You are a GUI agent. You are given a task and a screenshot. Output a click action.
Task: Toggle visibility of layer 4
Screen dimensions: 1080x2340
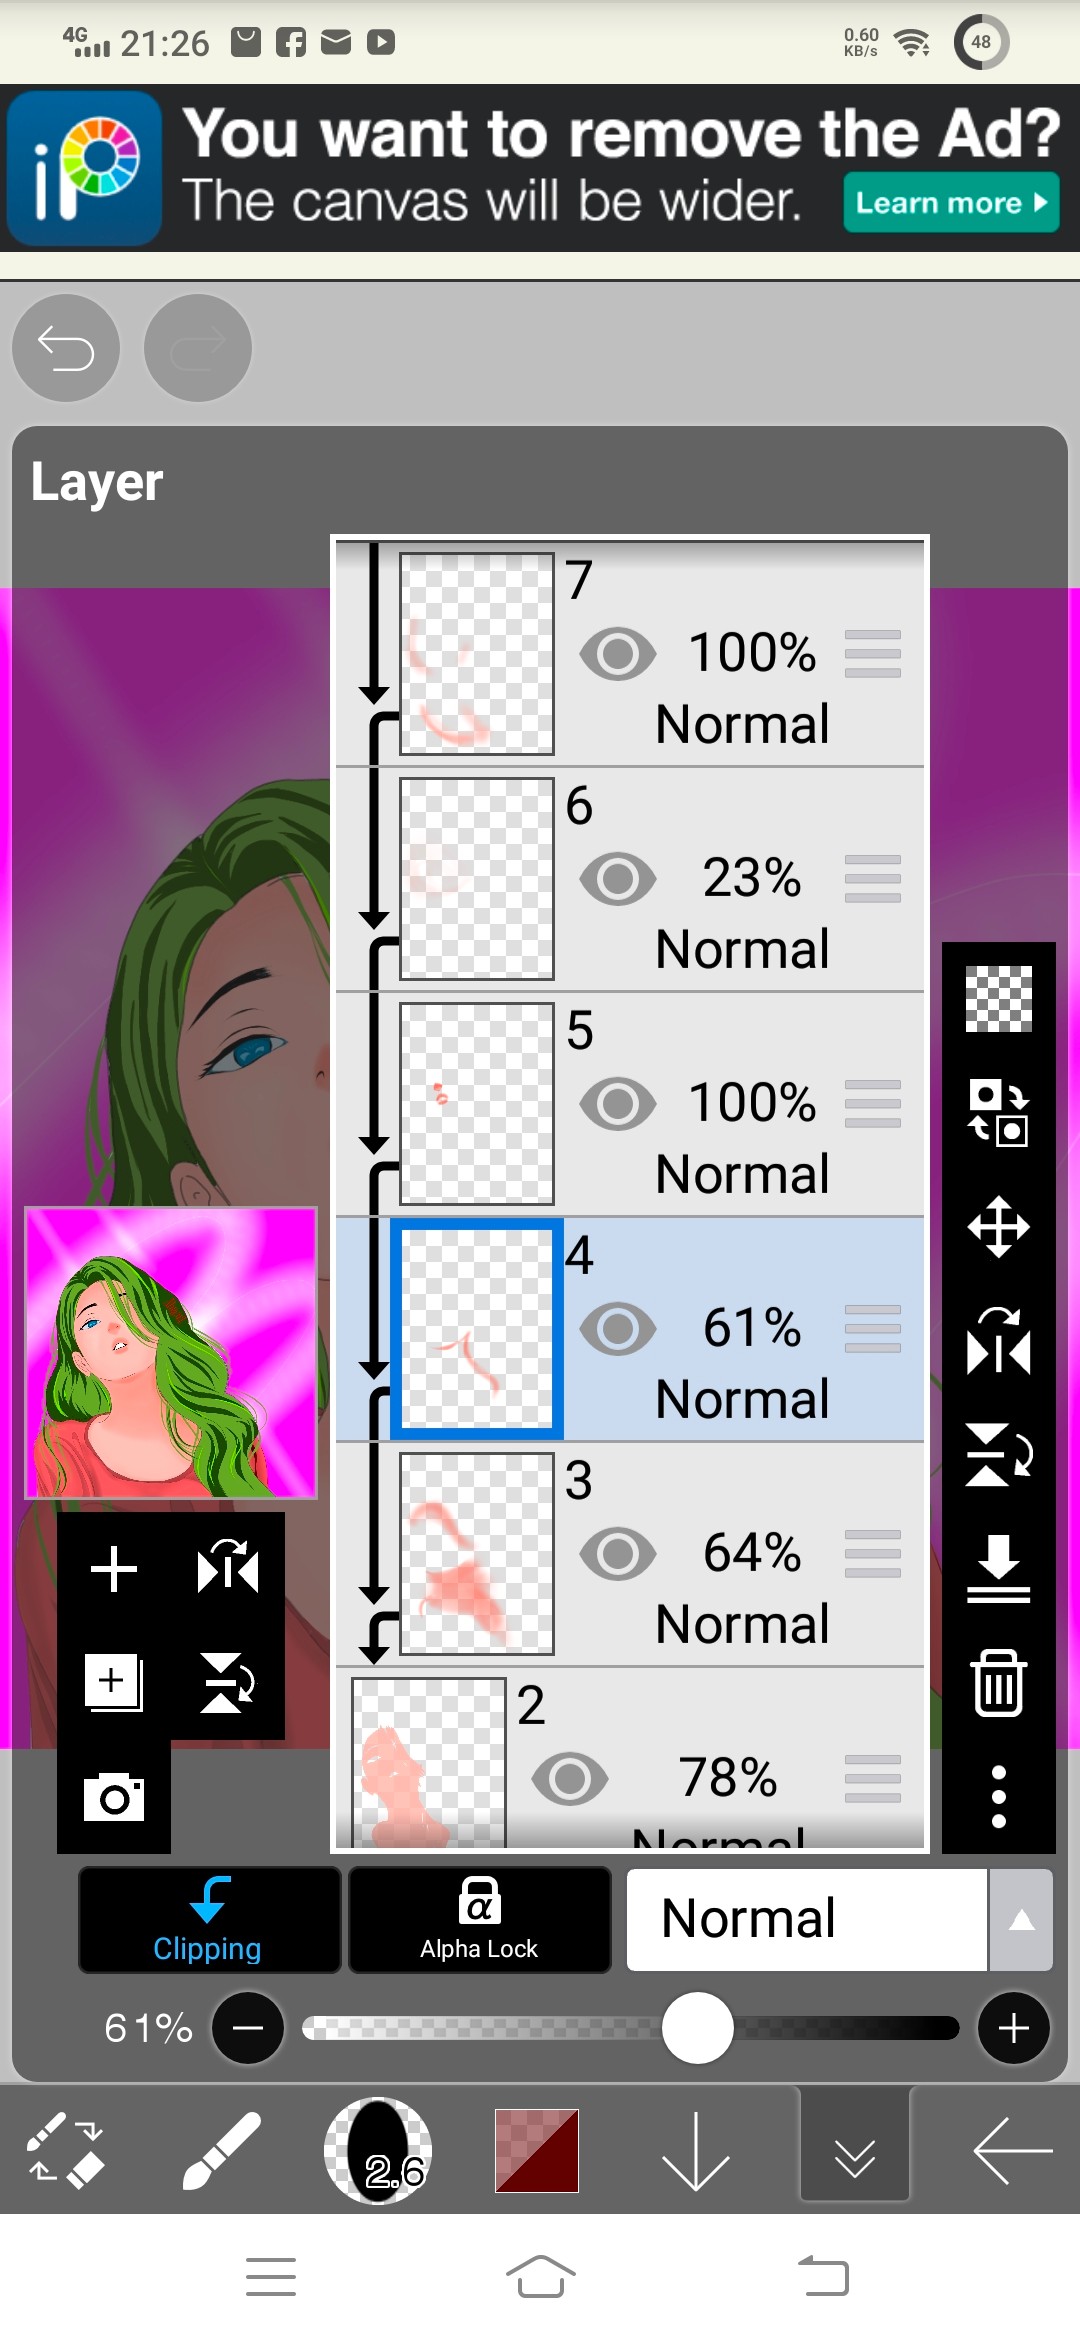618,1329
